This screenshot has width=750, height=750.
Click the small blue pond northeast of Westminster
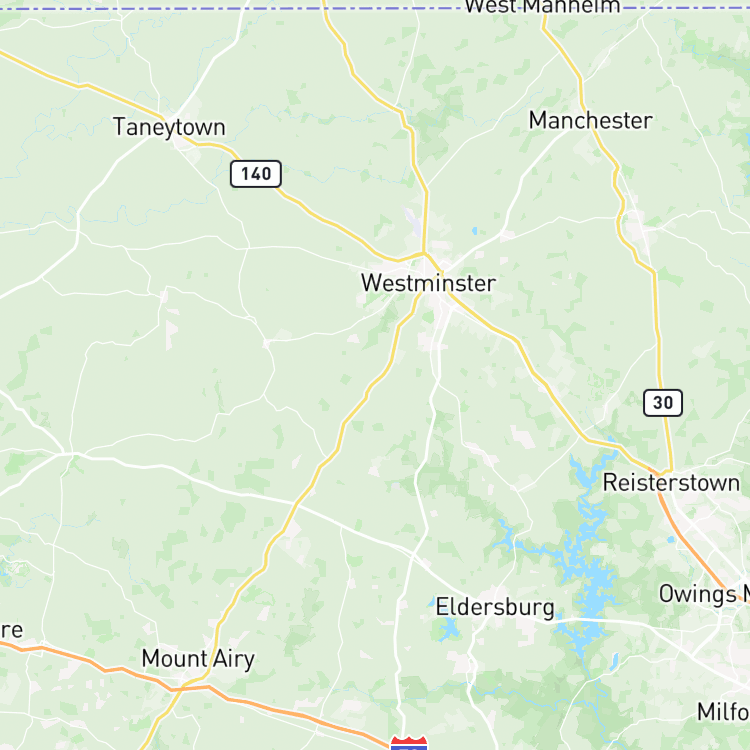coord(474,231)
